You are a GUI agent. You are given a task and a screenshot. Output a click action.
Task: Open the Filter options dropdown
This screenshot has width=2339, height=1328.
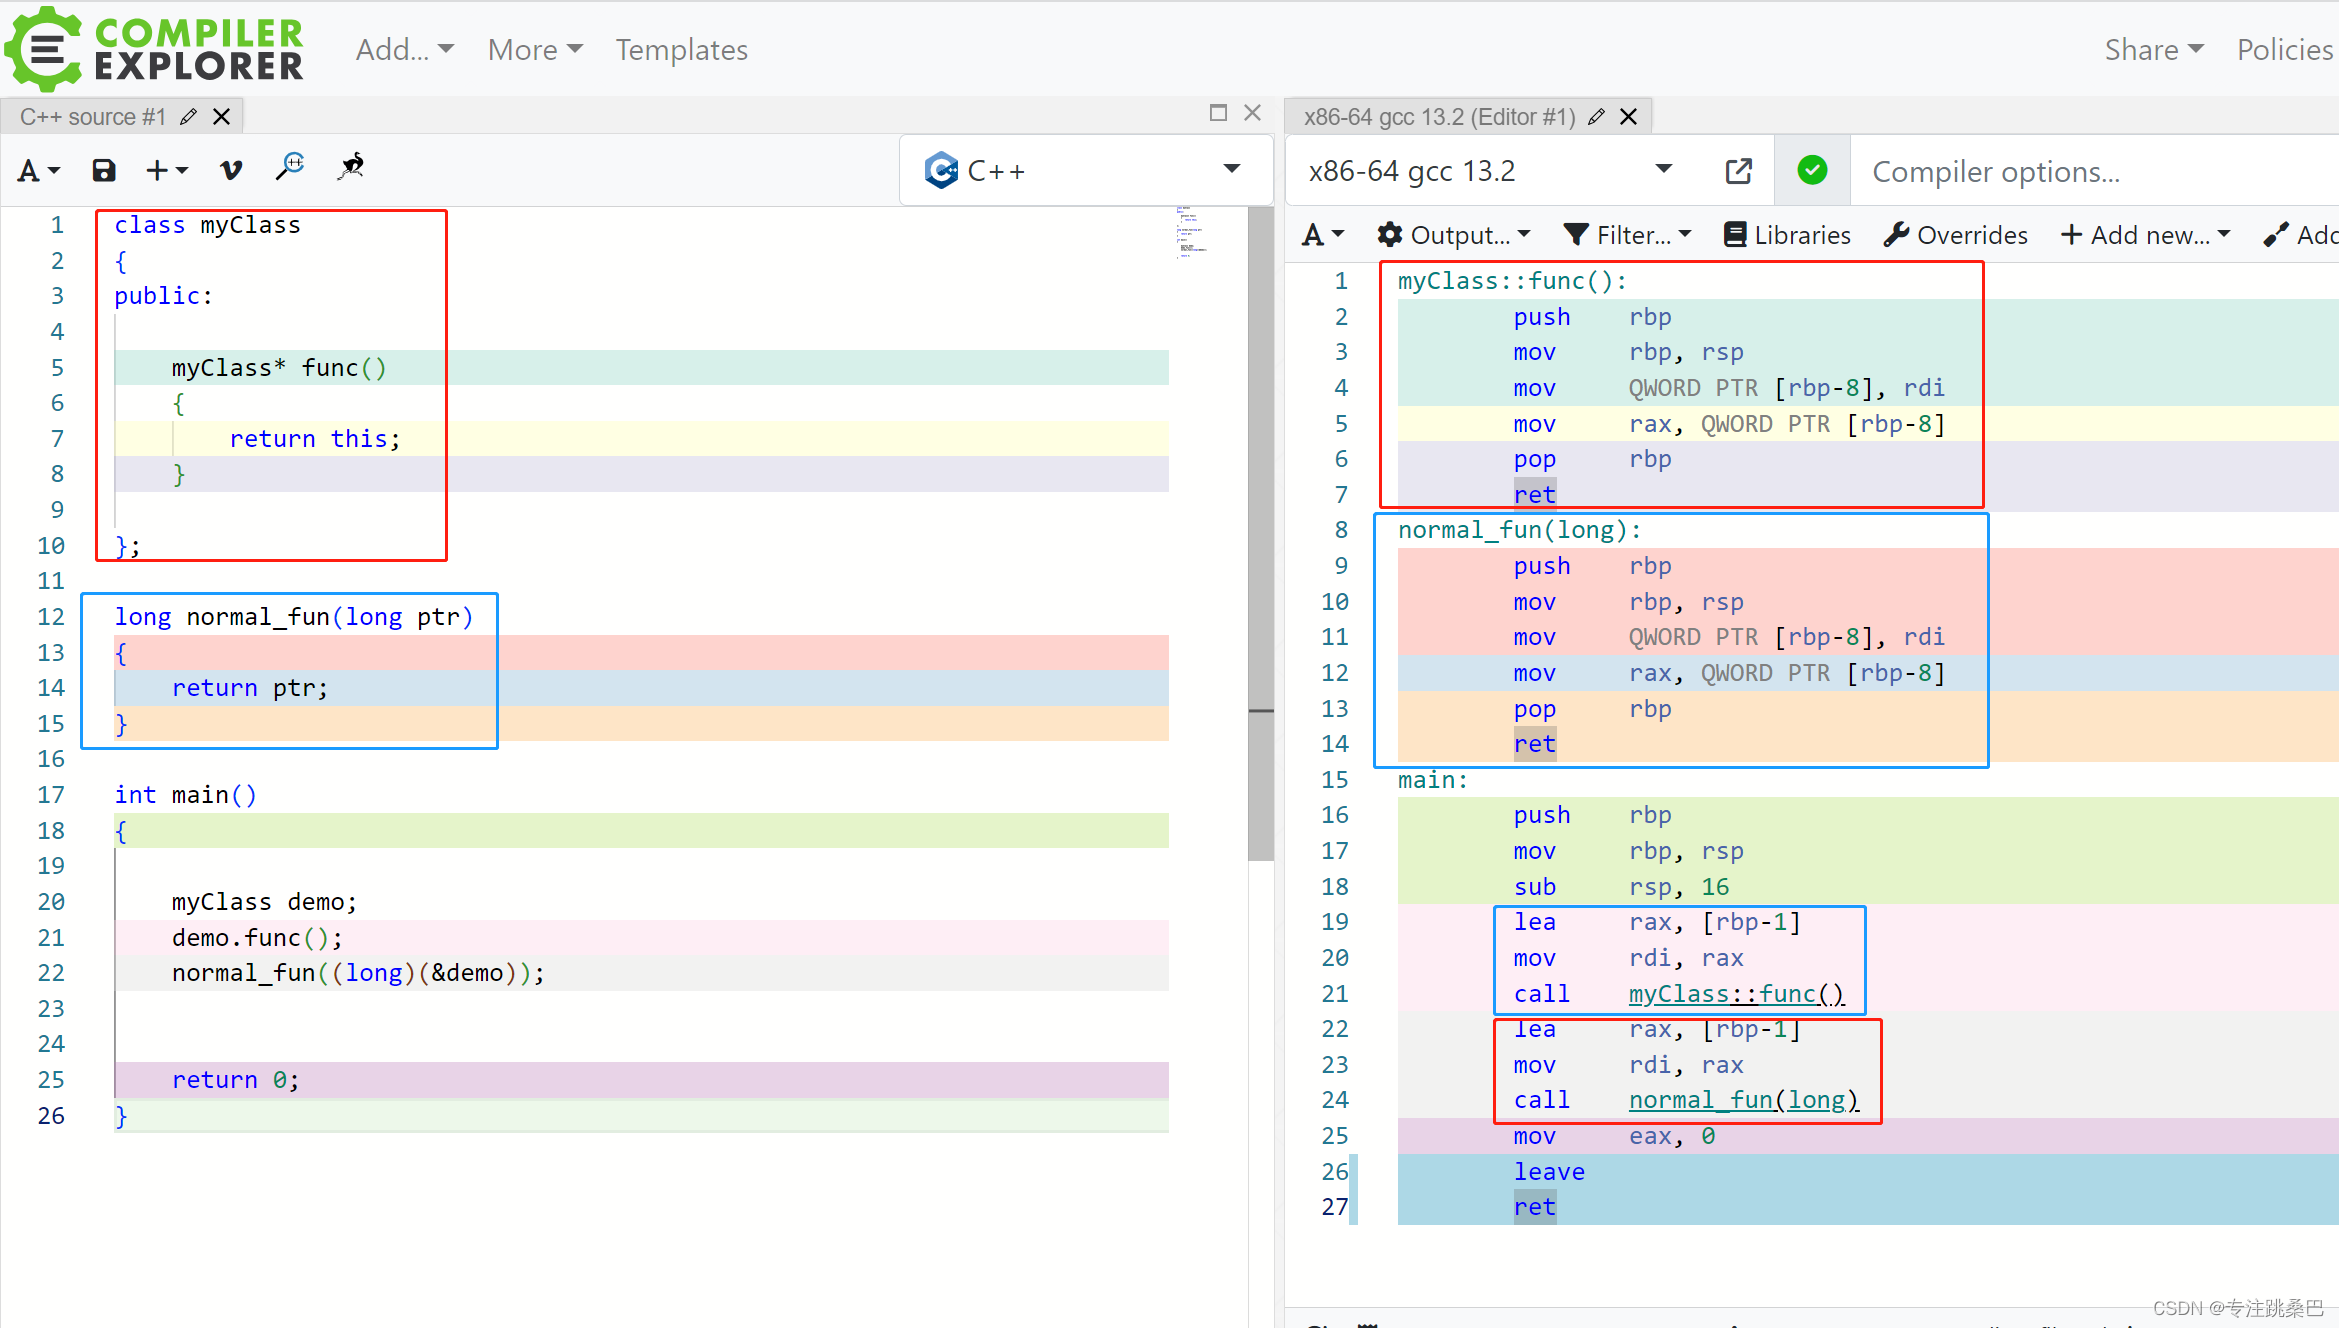click(1628, 235)
